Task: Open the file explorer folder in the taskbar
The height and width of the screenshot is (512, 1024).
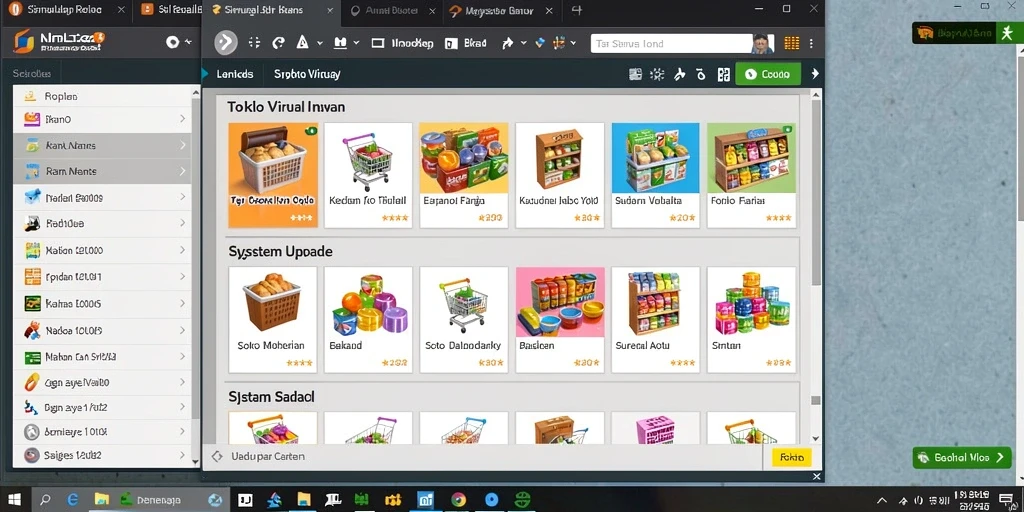Action: pyautogui.click(x=102, y=500)
